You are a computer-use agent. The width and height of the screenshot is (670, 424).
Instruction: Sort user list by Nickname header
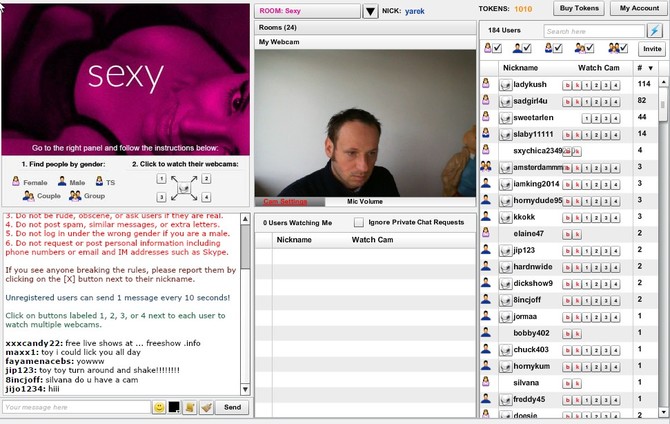click(x=520, y=68)
